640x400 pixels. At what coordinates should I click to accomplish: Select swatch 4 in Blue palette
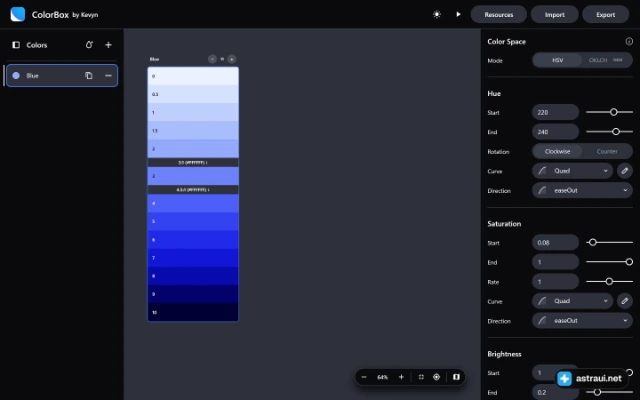193,203
